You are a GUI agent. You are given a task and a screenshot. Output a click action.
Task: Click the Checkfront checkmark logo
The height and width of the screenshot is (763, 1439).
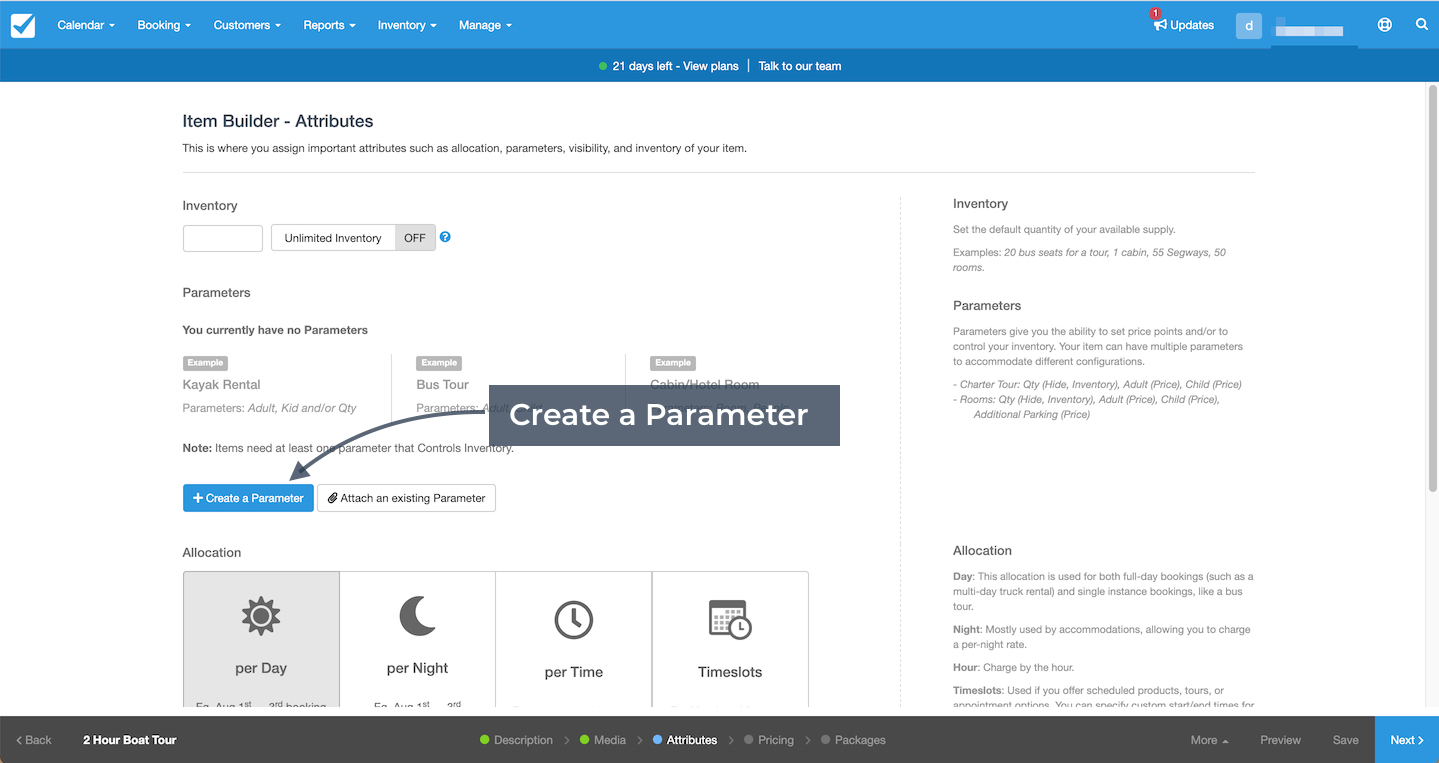click(23, 25)
